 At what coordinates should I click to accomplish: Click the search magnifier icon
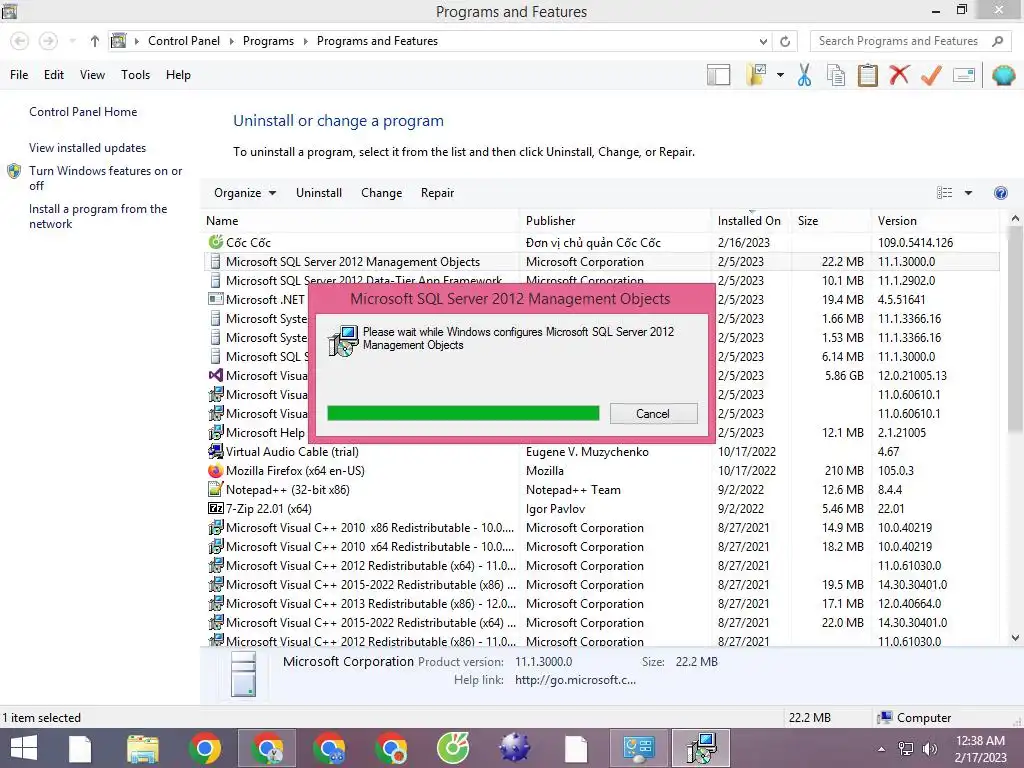coord(997,41)
